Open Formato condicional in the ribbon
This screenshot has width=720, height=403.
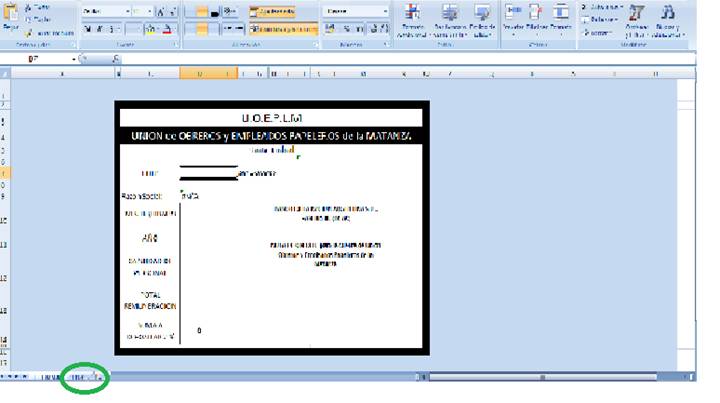(411, 18)
